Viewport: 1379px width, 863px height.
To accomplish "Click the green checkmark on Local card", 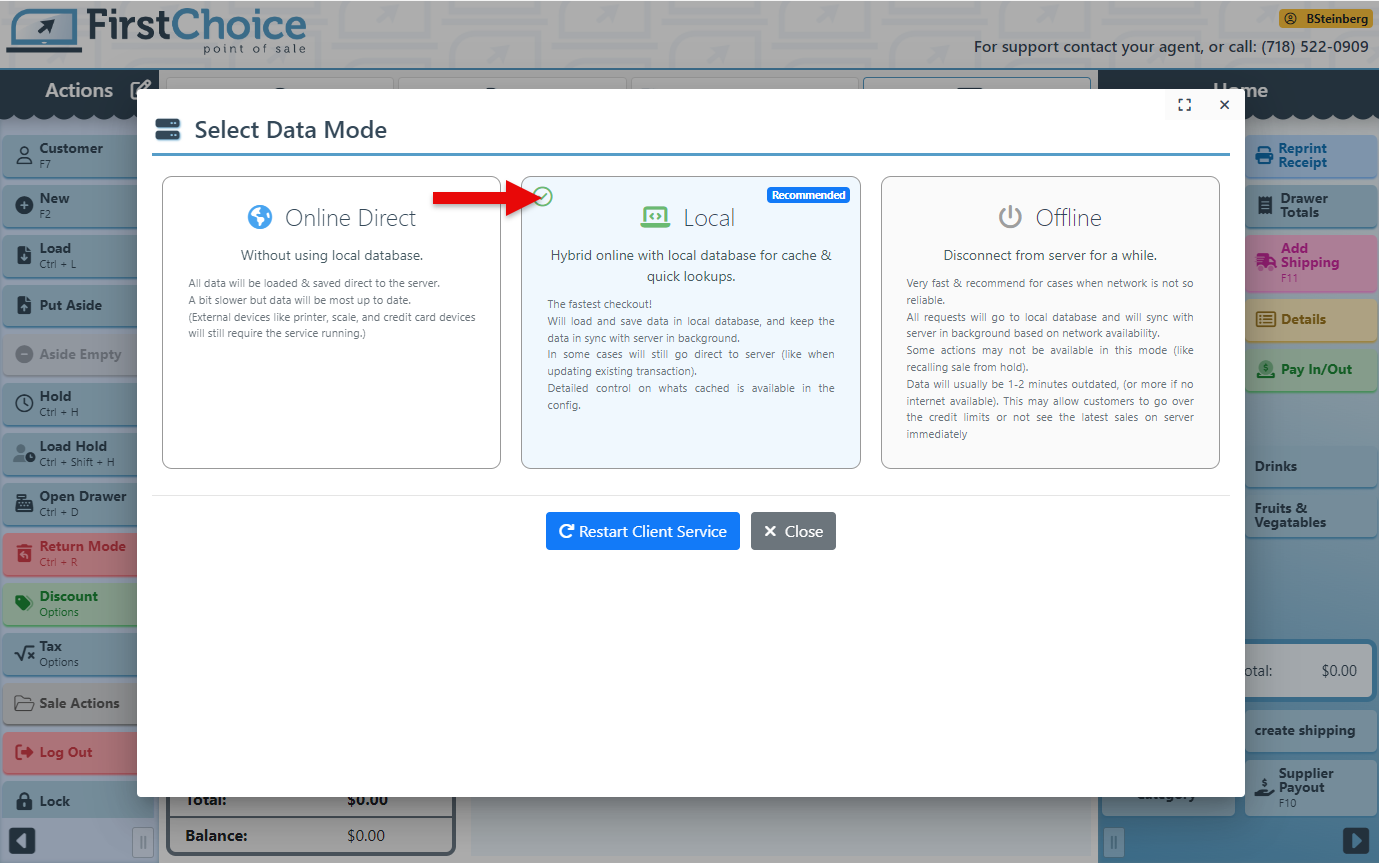I will 543,196.
